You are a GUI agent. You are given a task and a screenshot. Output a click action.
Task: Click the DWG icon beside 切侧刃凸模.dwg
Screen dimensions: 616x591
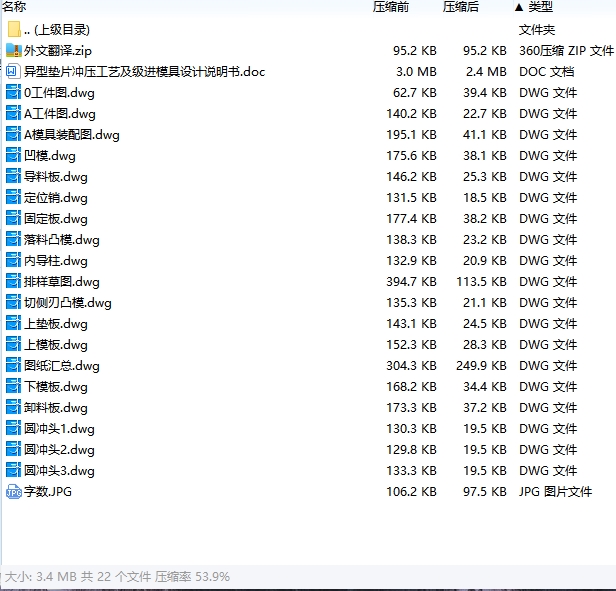pyautogui.click(x=13, y=303)
